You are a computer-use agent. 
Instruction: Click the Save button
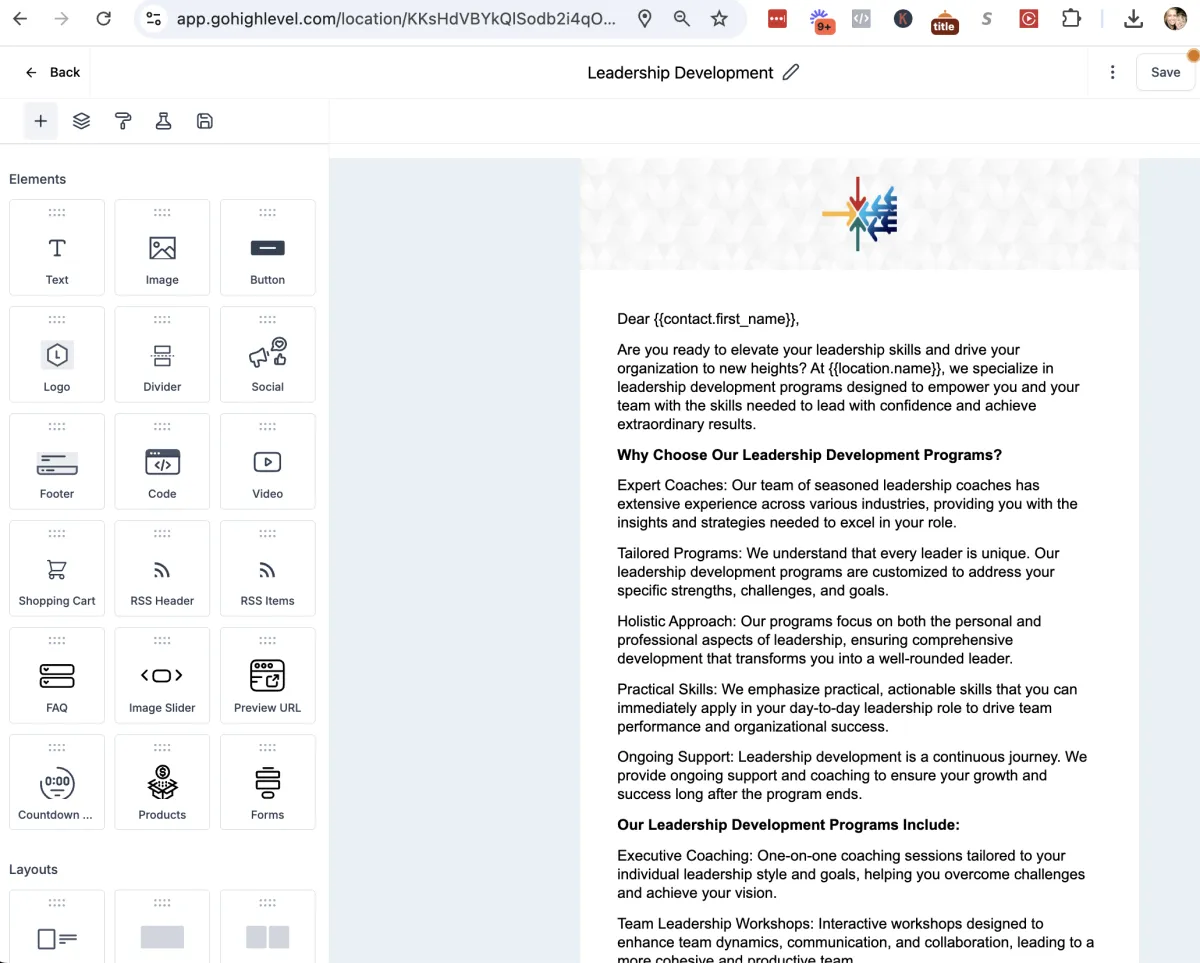click(1165, 72)
